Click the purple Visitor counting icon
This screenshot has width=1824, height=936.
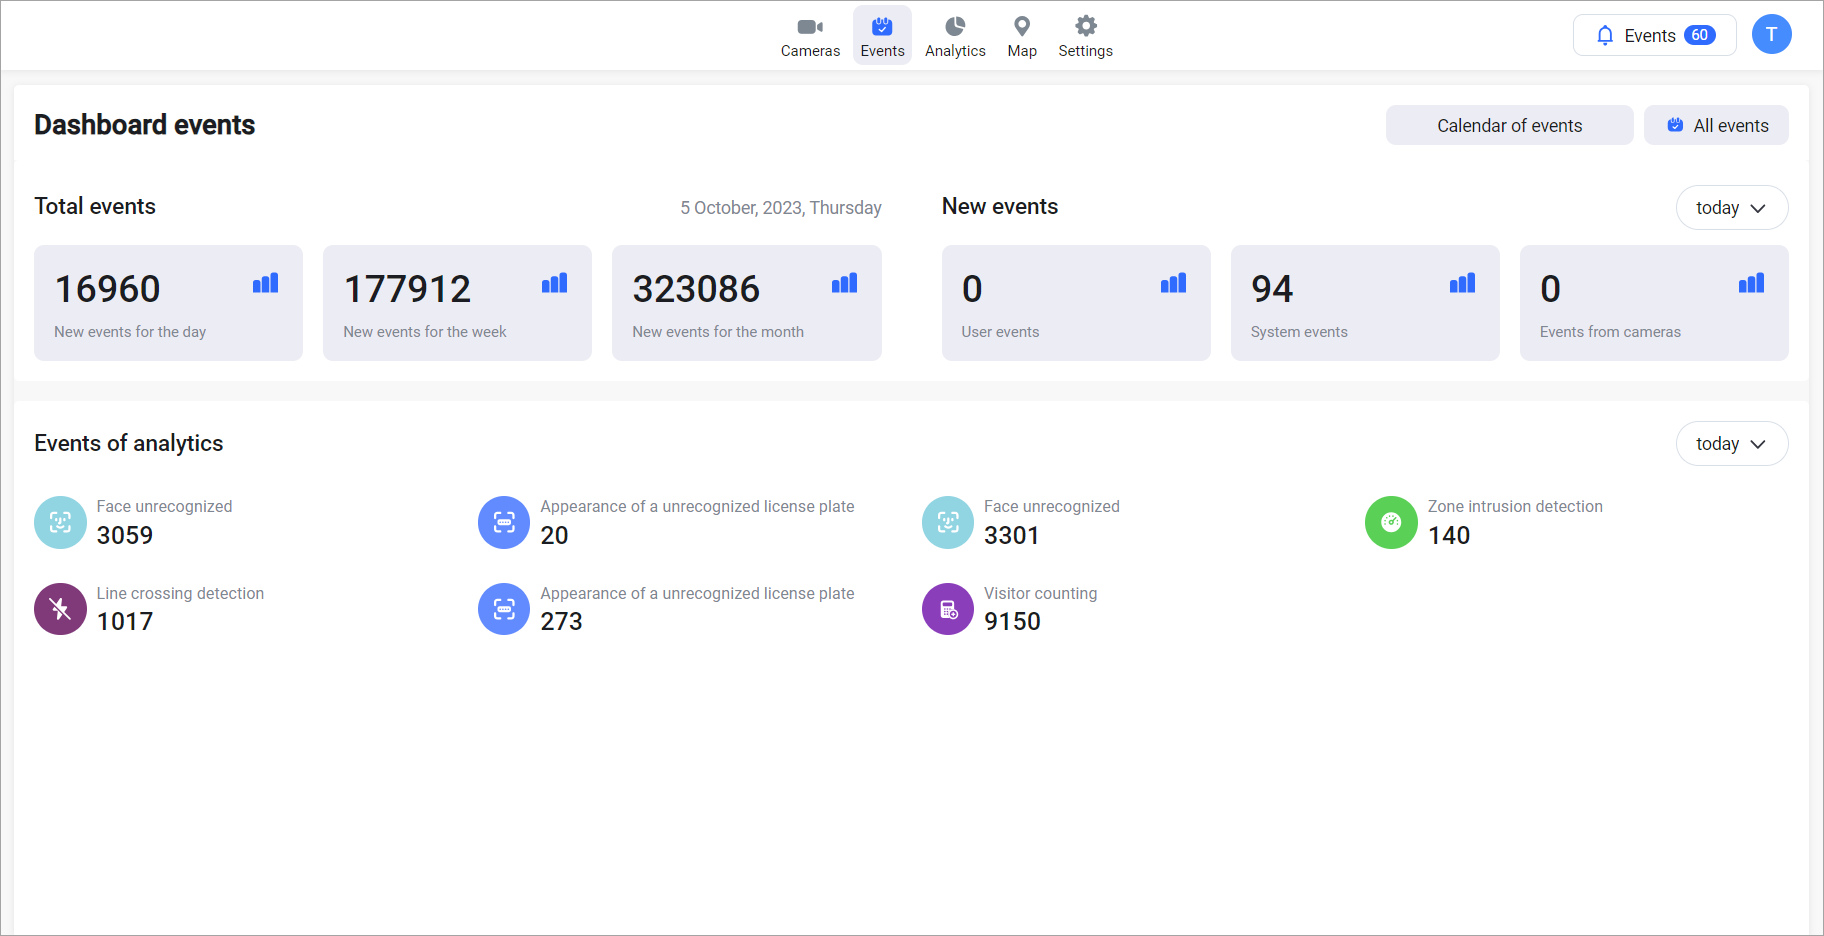[947, 609]
